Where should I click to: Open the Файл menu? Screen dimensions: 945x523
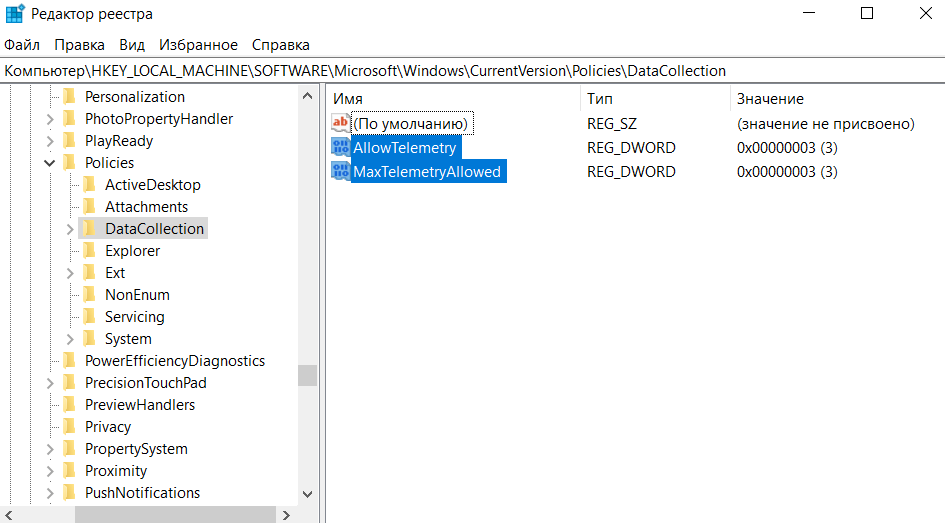point(22,45)
